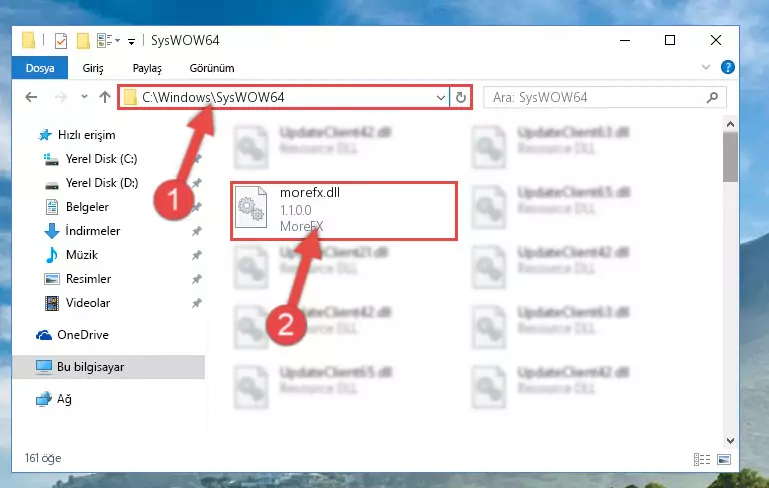Click the 1.1.0.0 version text
The image size is (769, 488).
click(x=296, y=210)
